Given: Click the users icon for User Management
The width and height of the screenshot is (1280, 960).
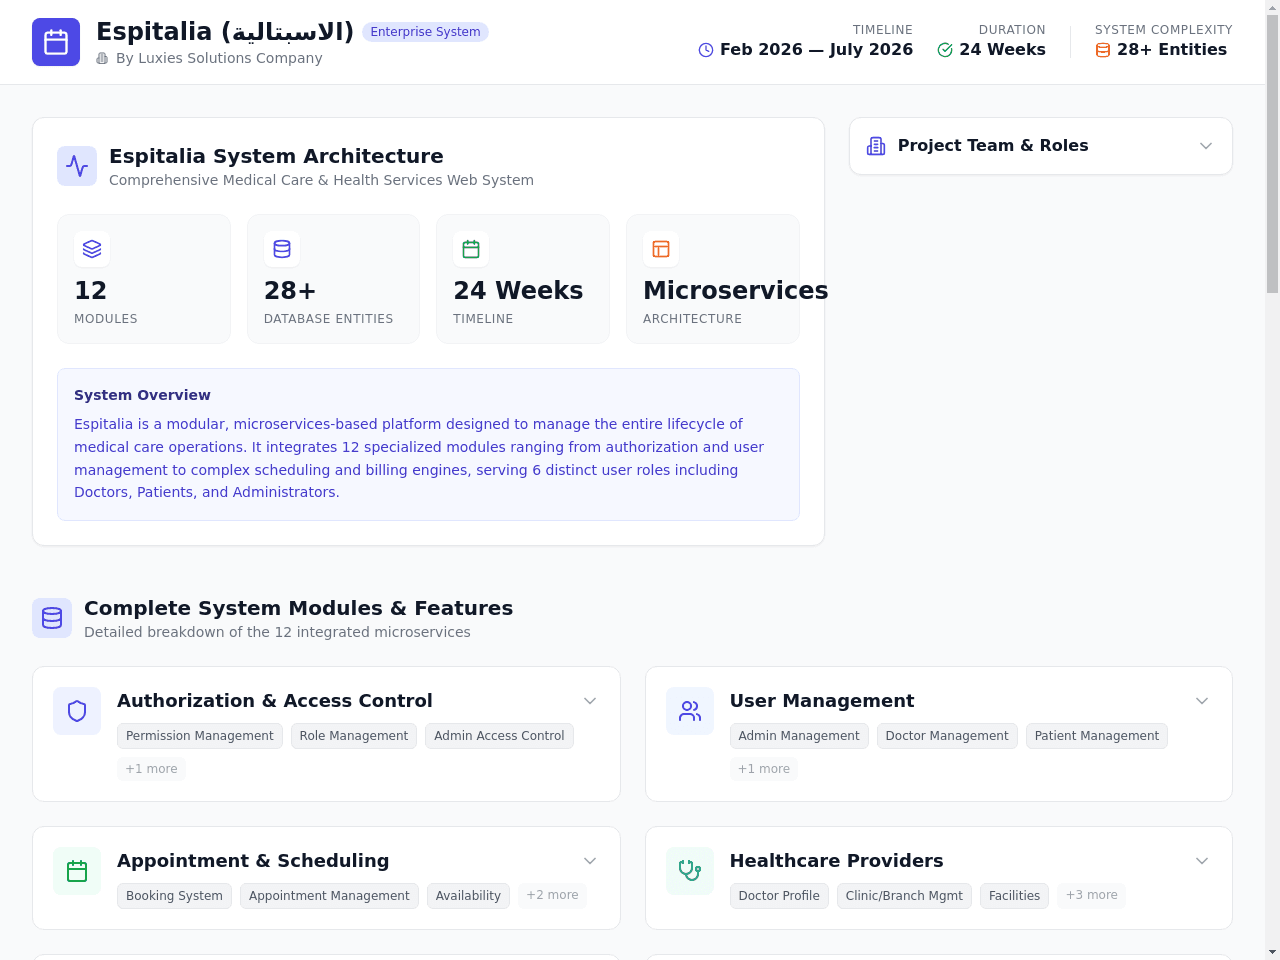Looking at the screenshot, I should coord(690,711).
